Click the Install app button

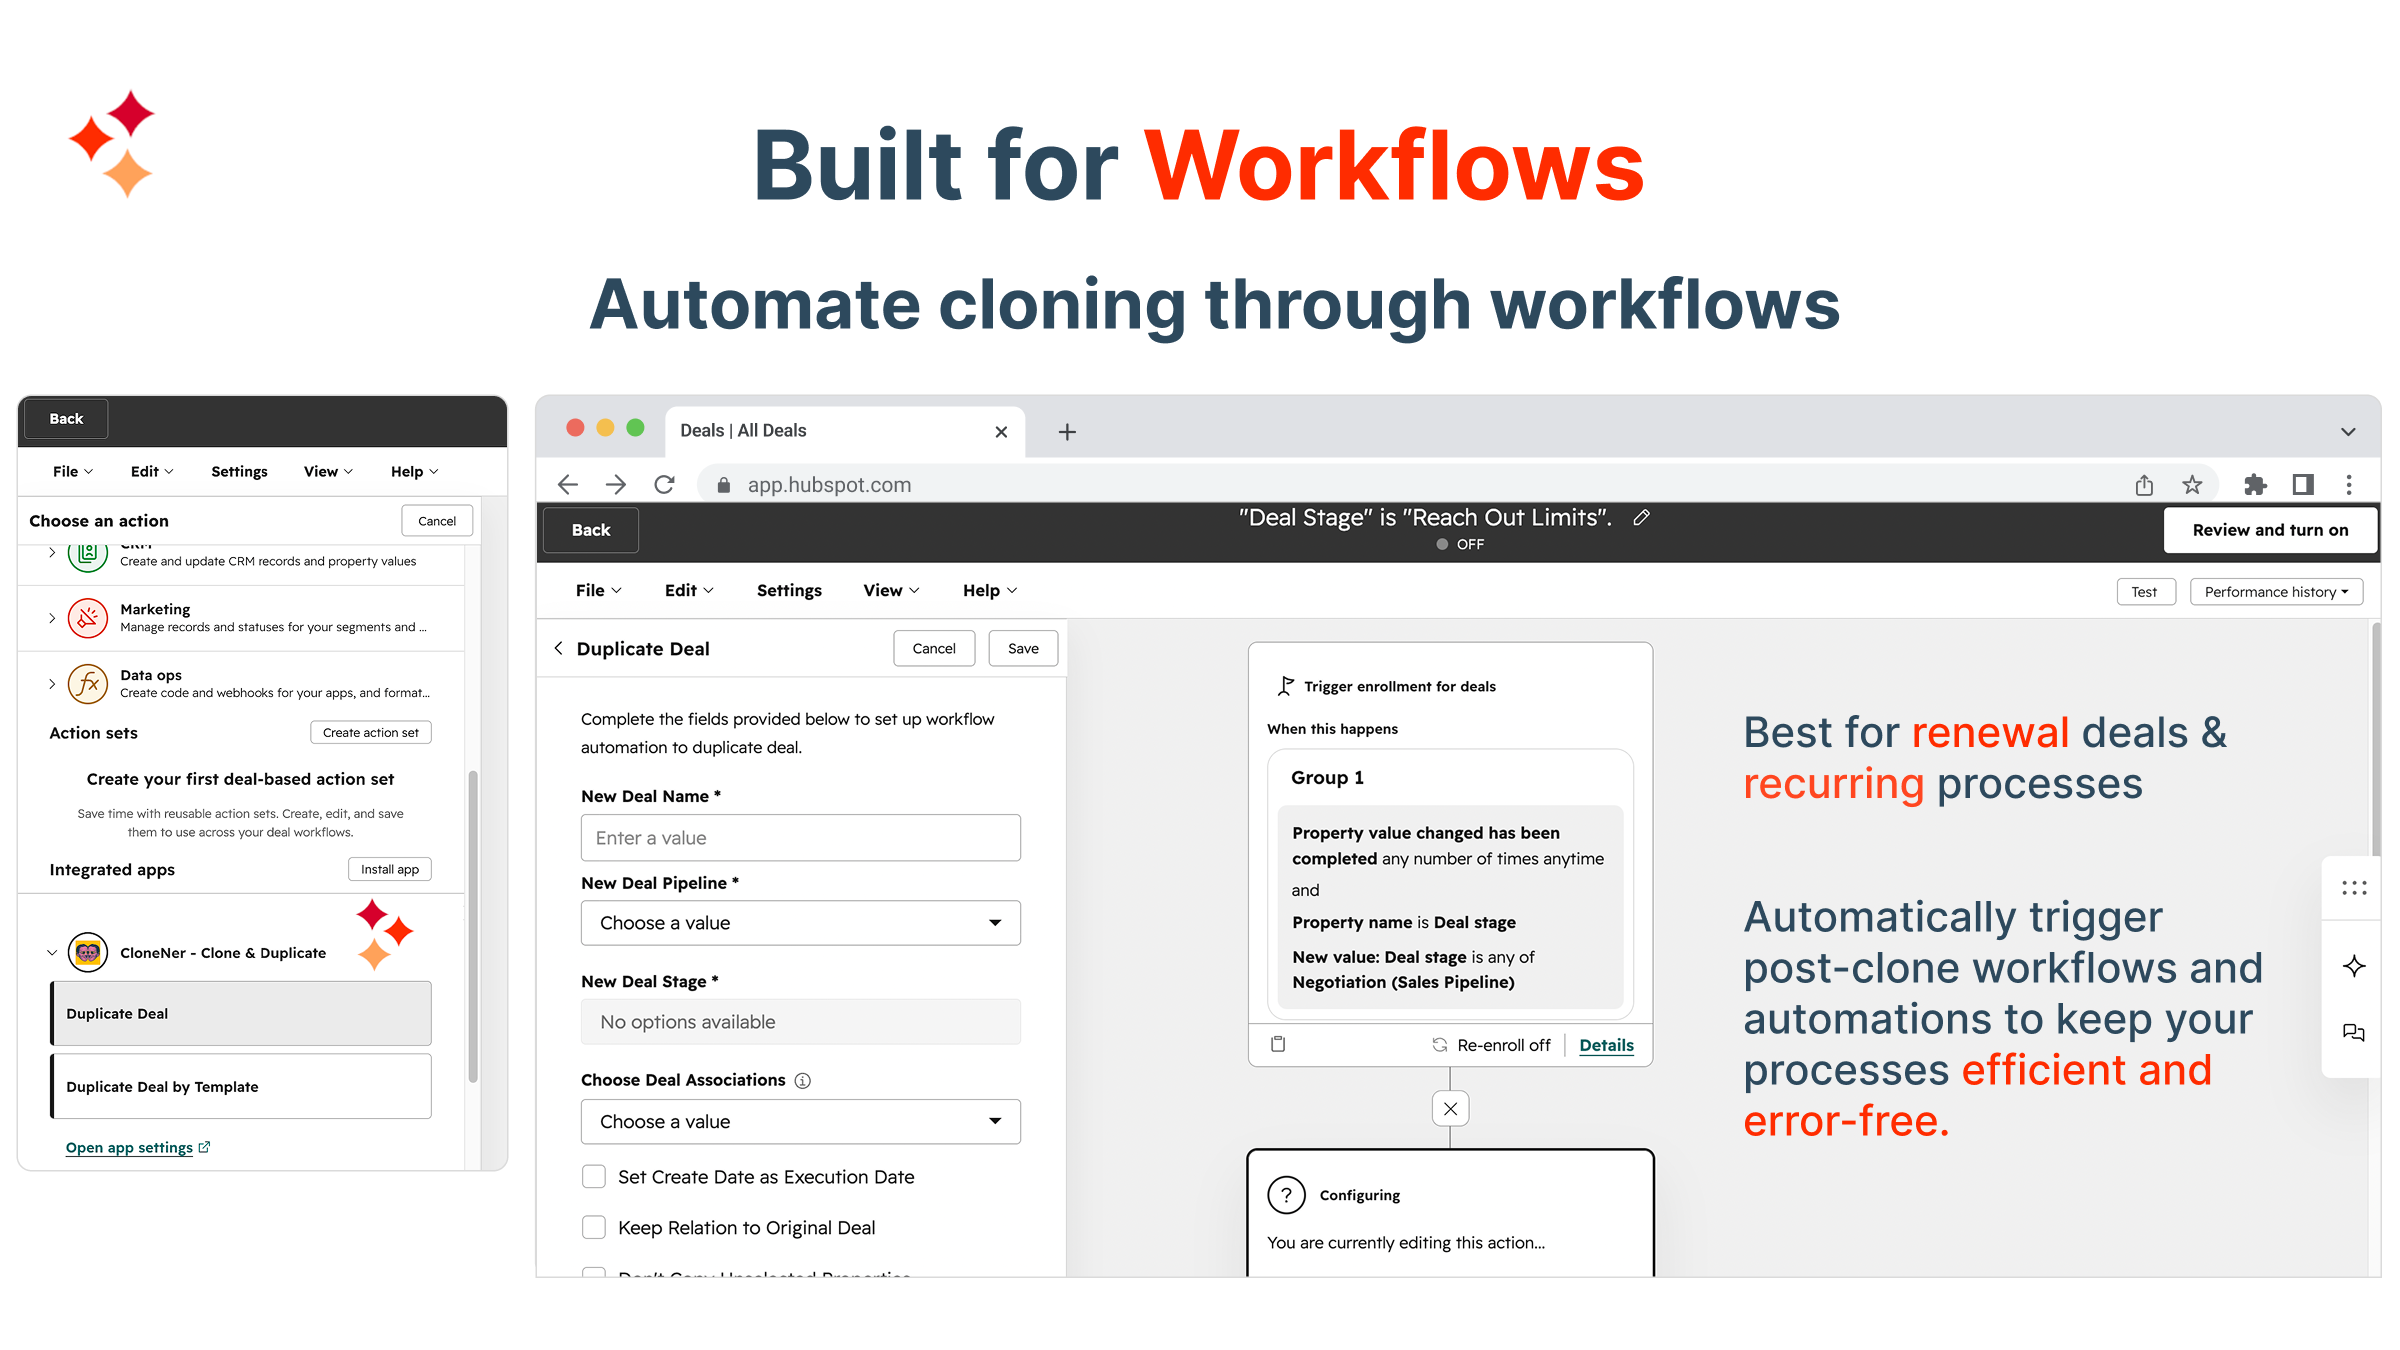(x=390, y=869)
